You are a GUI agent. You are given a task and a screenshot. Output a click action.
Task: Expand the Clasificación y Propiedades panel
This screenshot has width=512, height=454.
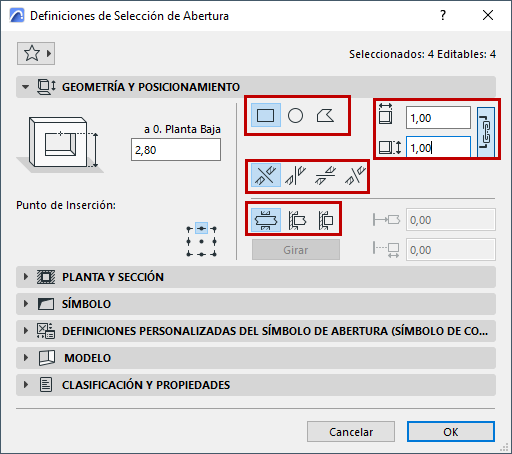click(26, 385)
